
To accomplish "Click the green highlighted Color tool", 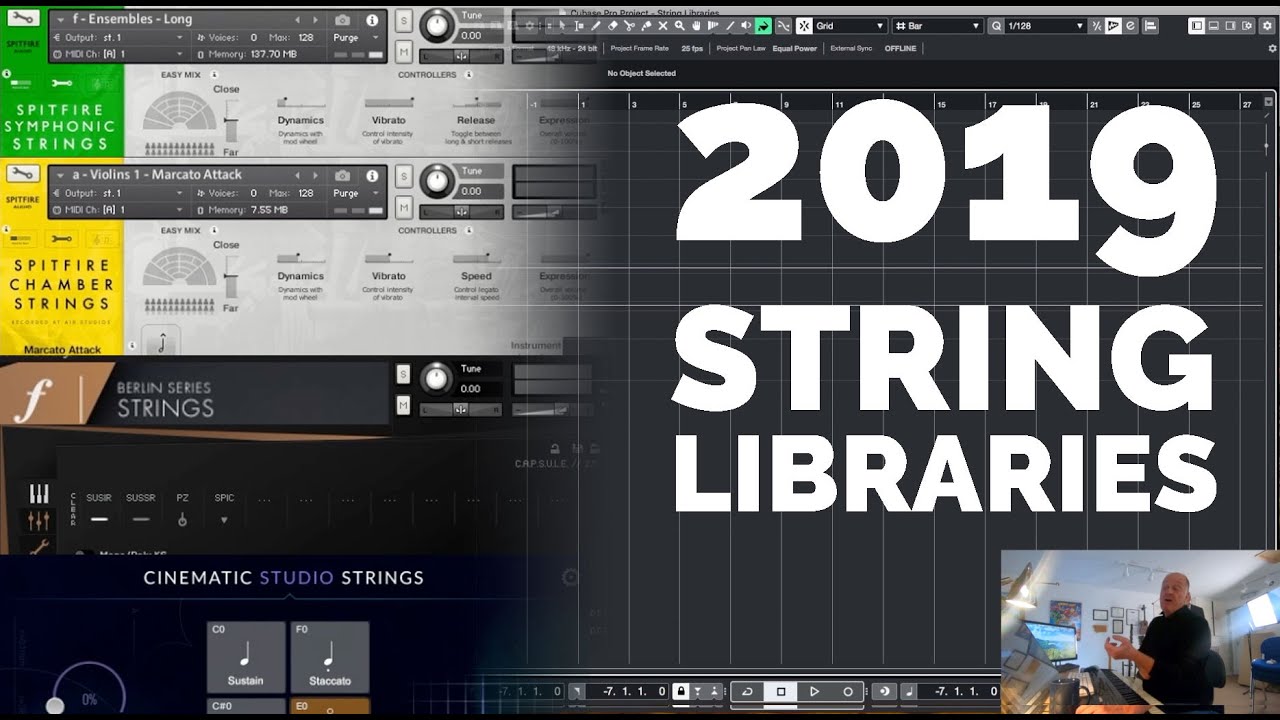I will click(762, 26).
